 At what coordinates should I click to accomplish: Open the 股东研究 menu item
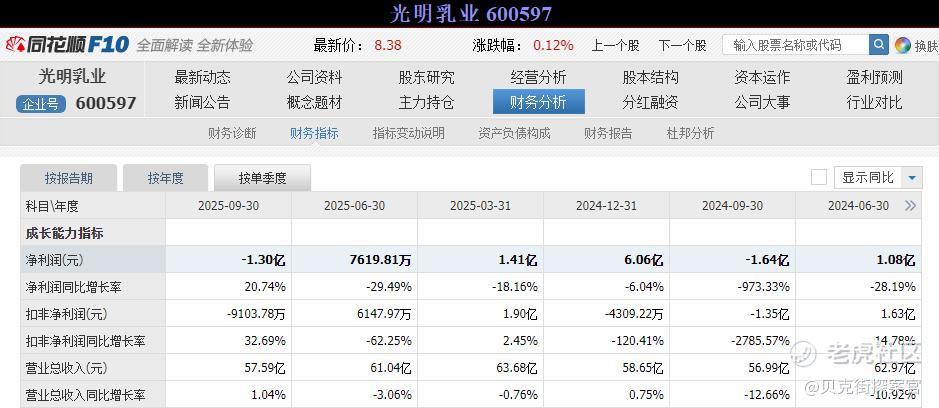click(426, 77)
